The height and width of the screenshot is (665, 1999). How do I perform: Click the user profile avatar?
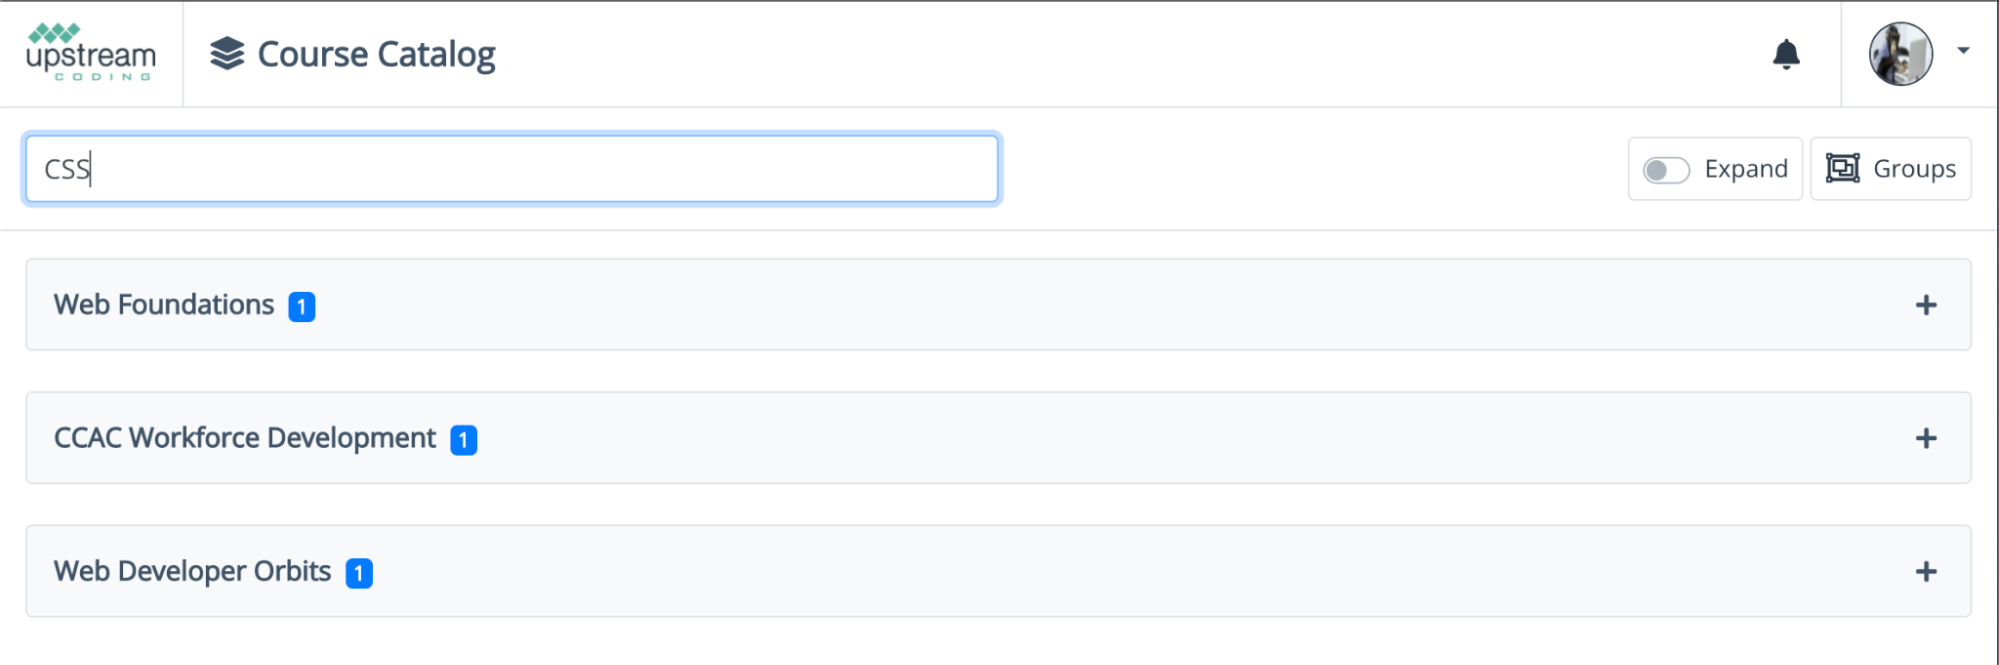(x=1900, y=54)
